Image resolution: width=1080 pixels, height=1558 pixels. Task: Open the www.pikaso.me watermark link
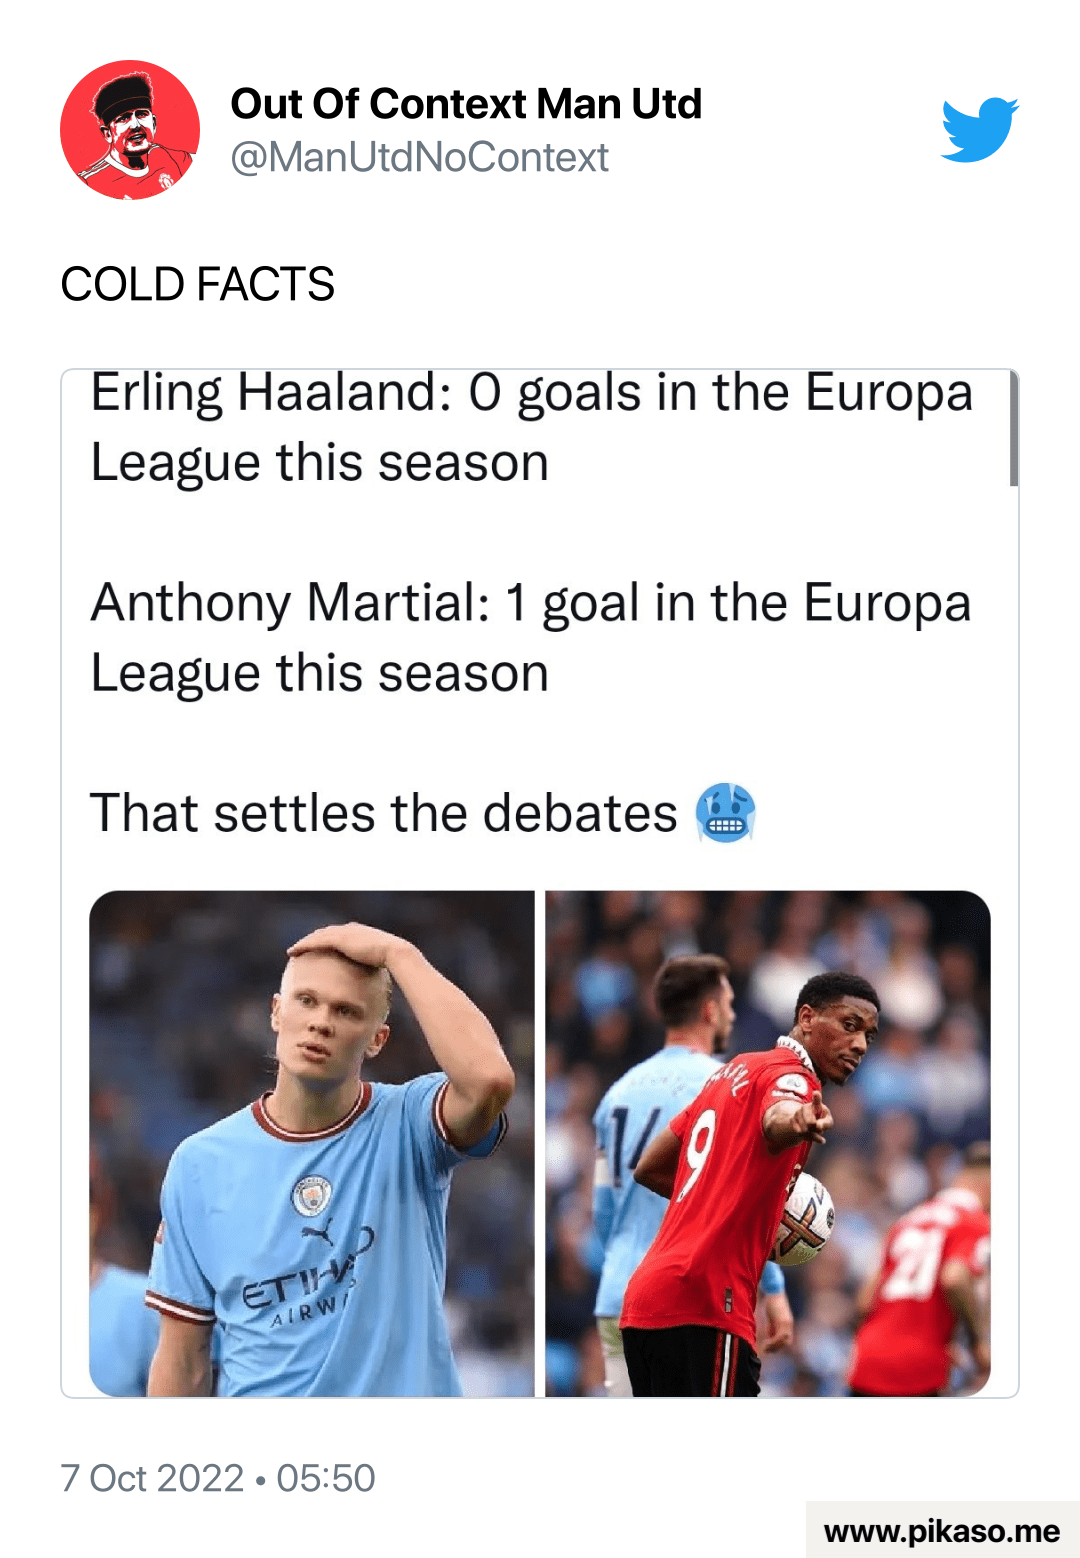pyautogui.click(x=942, y=1530)
